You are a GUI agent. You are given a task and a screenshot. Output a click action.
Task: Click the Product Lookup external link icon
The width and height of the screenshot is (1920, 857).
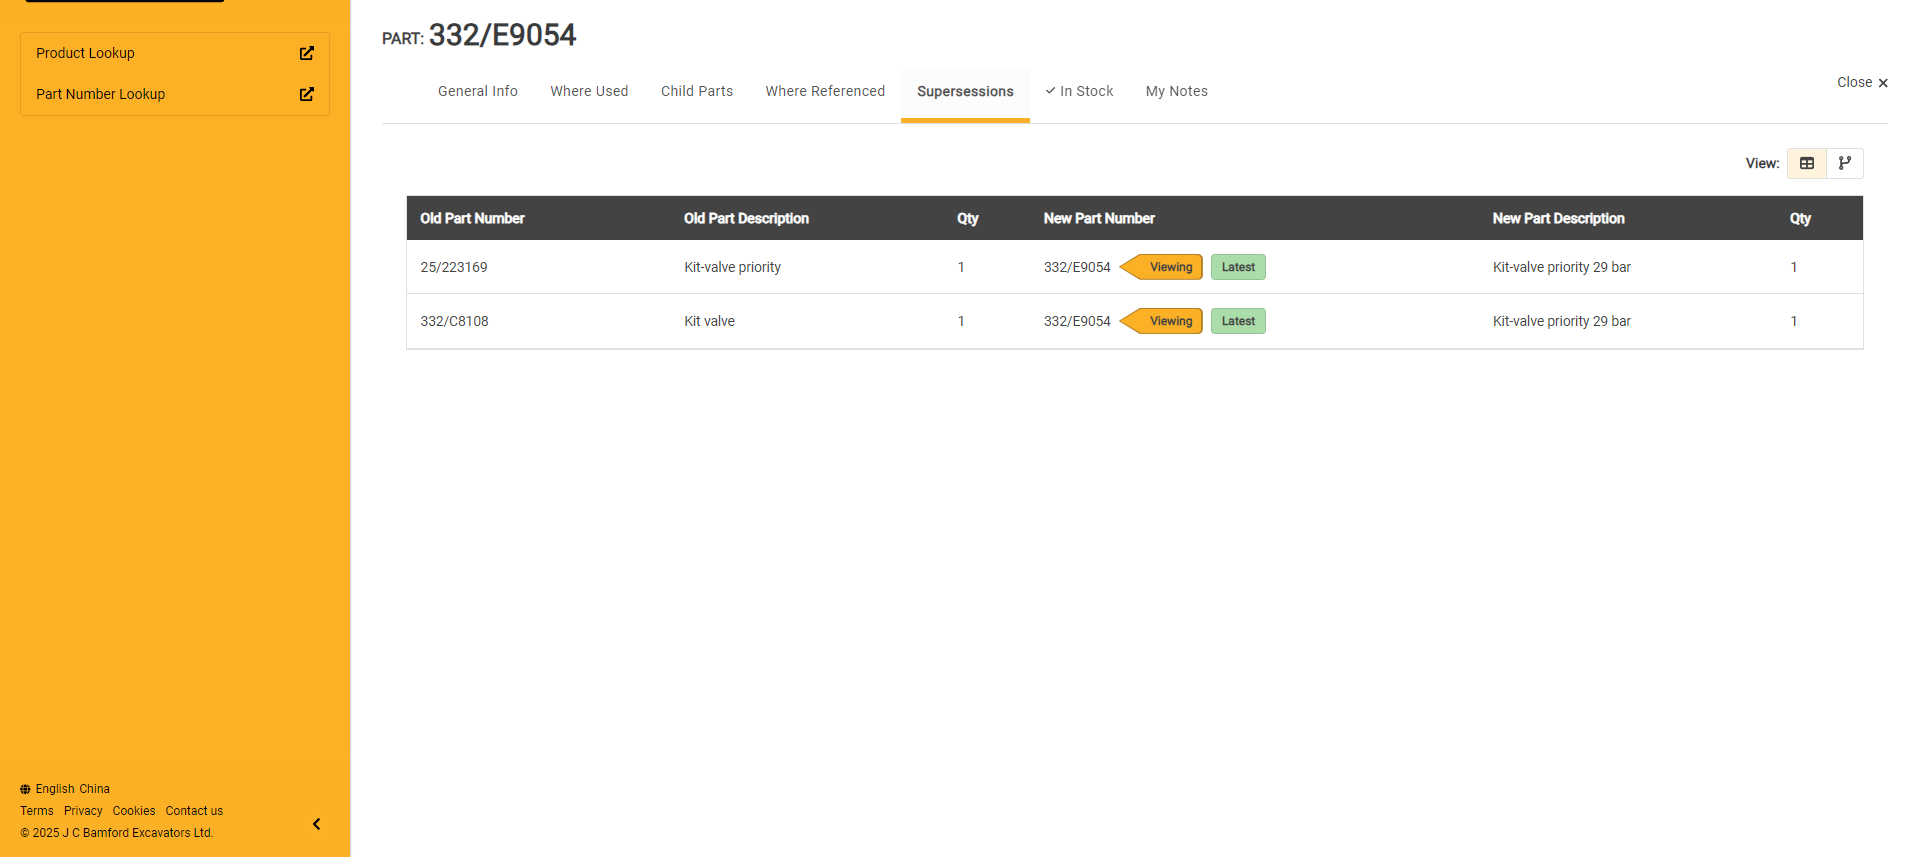tap(307, 53)
